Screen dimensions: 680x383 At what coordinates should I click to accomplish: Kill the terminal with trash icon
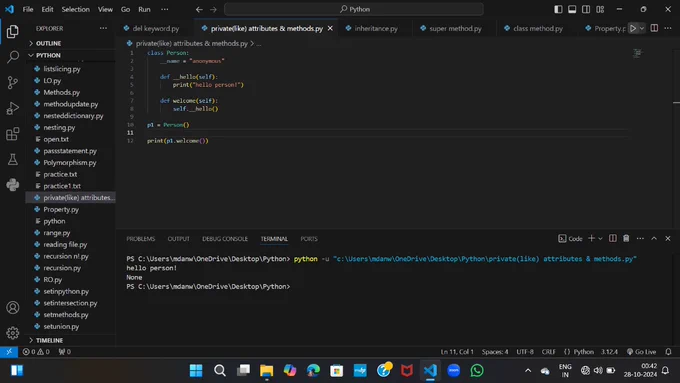click(x=626, y=238)
